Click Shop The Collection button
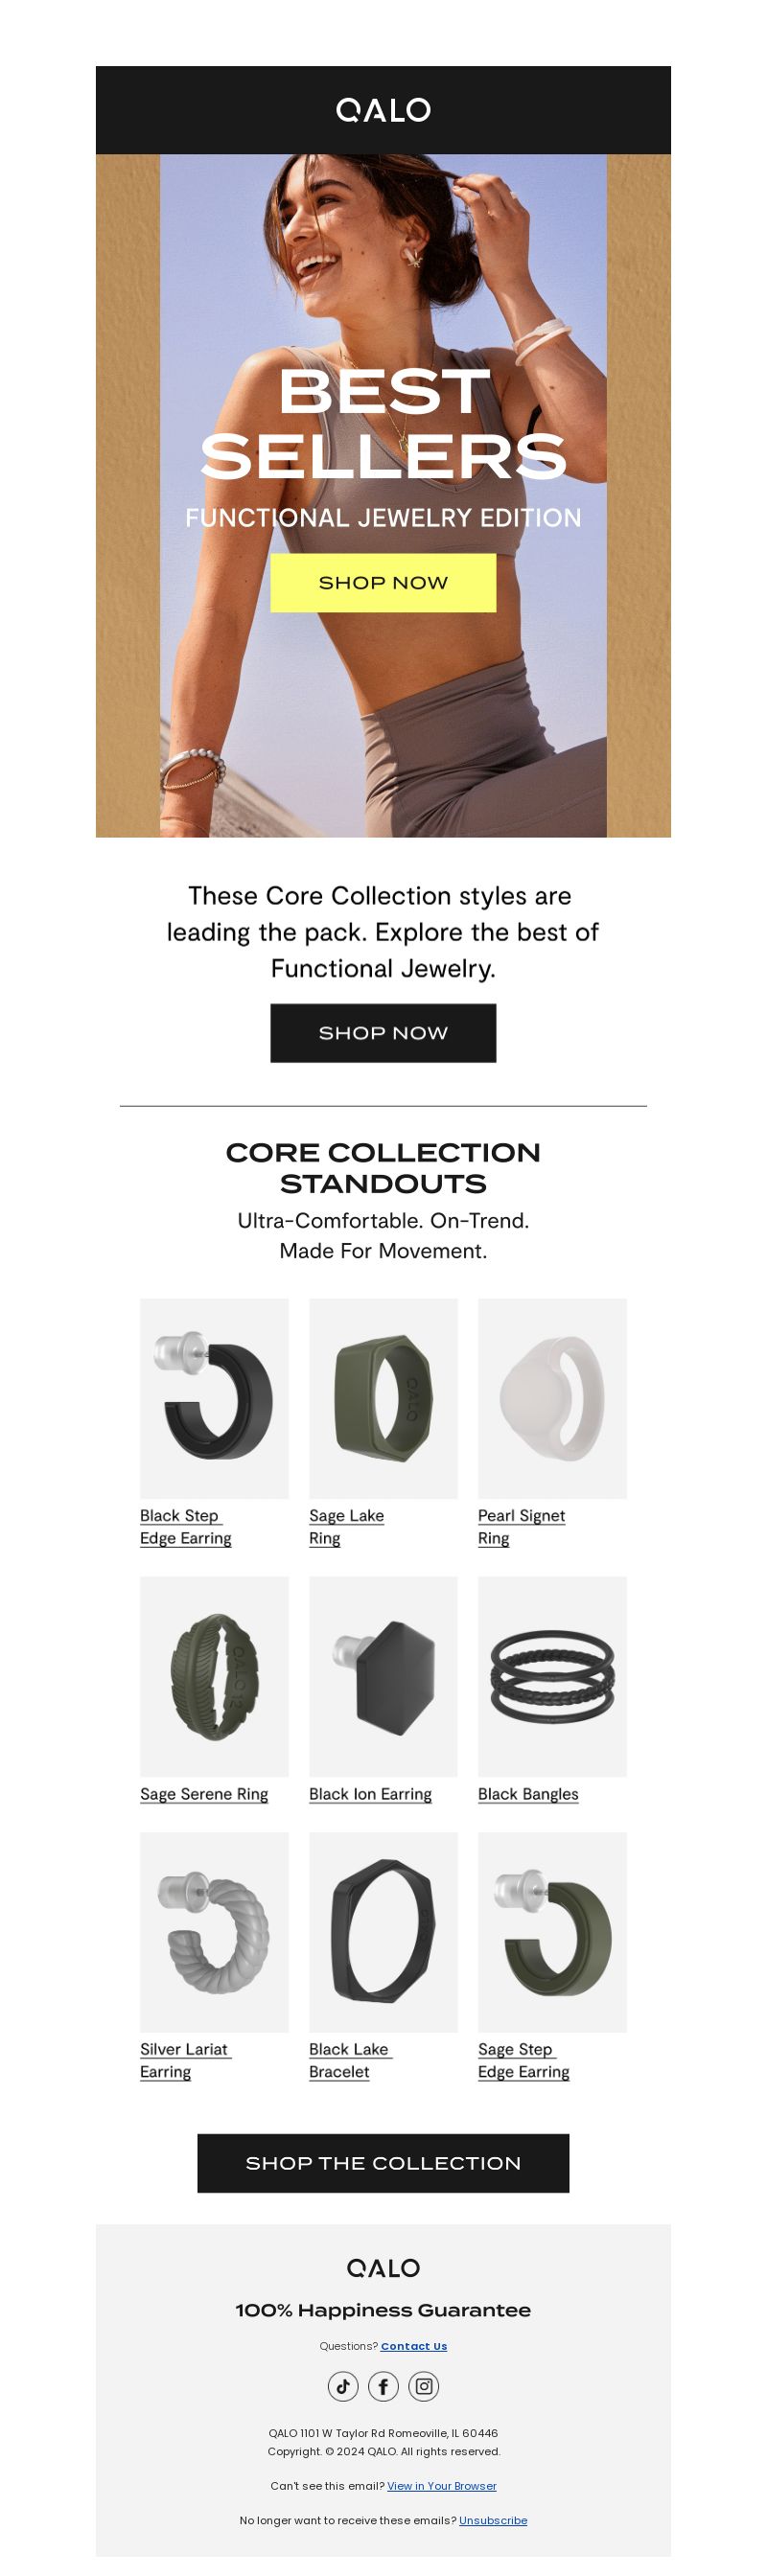This screenshot has height=2576, width=767. click(x=383, y=2162)
